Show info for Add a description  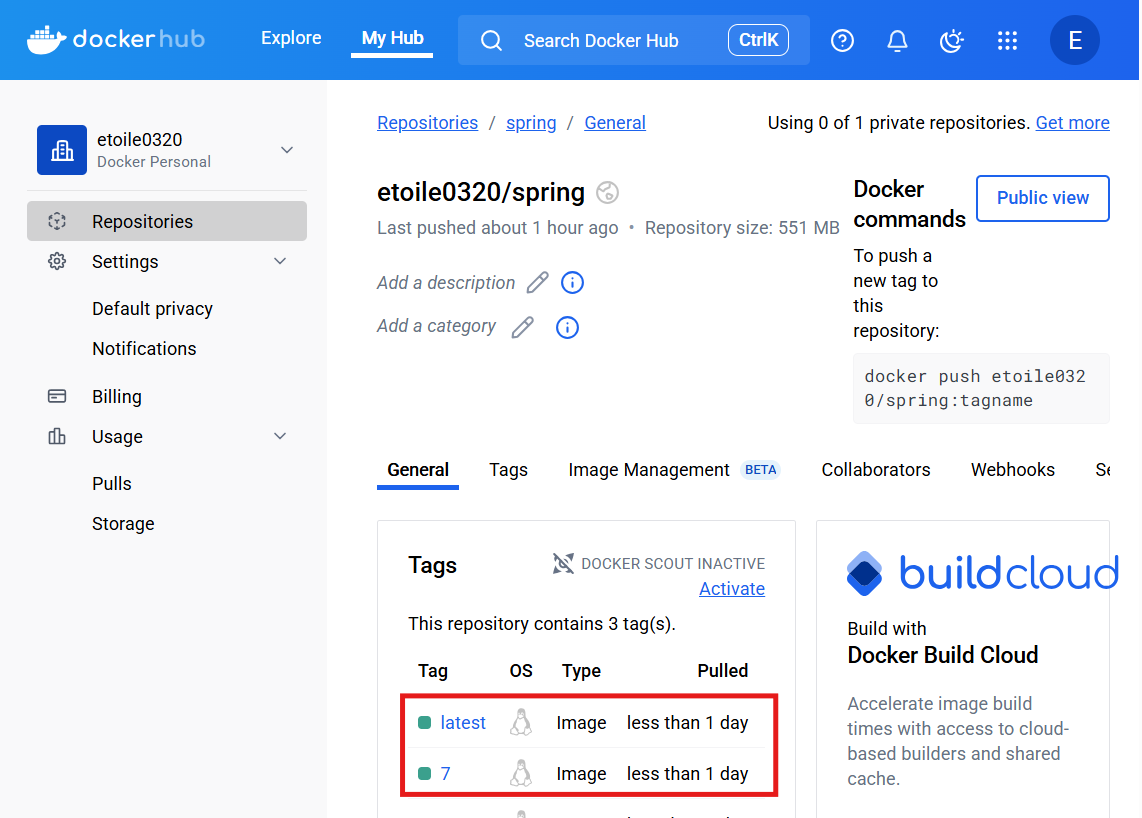(x=572, y=283)
